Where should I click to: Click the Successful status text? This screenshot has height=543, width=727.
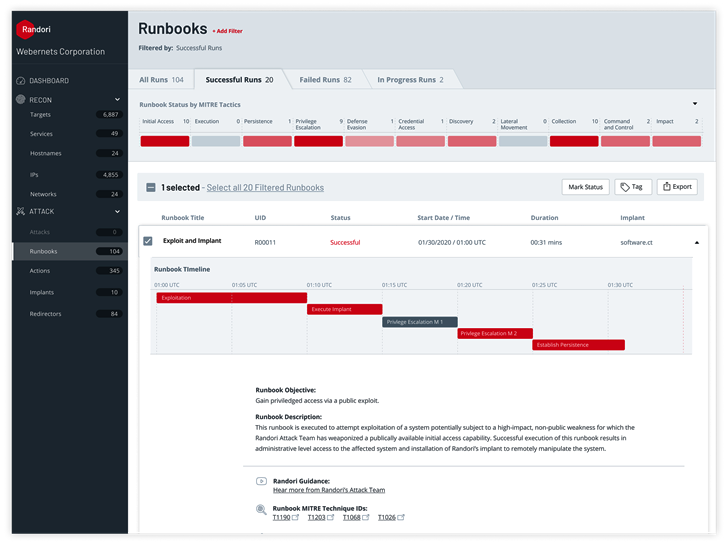coord(345,243)
